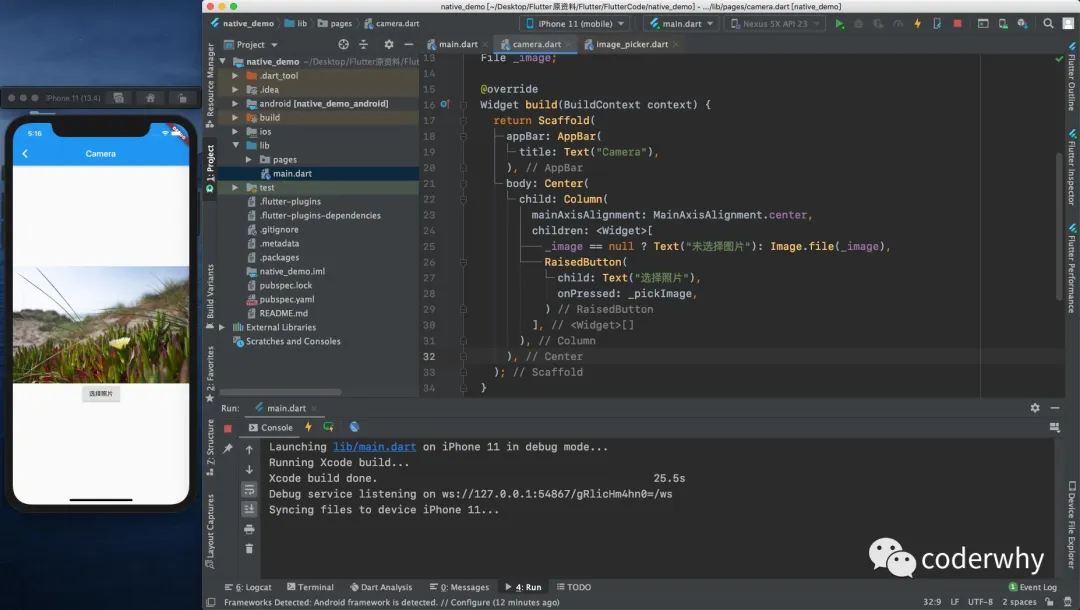Click the Profile gauge icon in top toolbar
The width and height of the screenshot is (1080, 610).
click(897, 23)
